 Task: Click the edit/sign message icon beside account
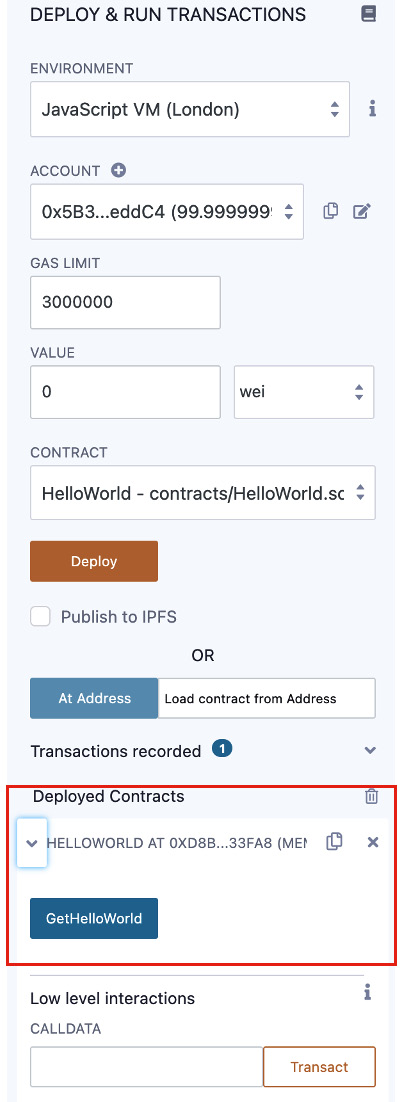point(361,211)
